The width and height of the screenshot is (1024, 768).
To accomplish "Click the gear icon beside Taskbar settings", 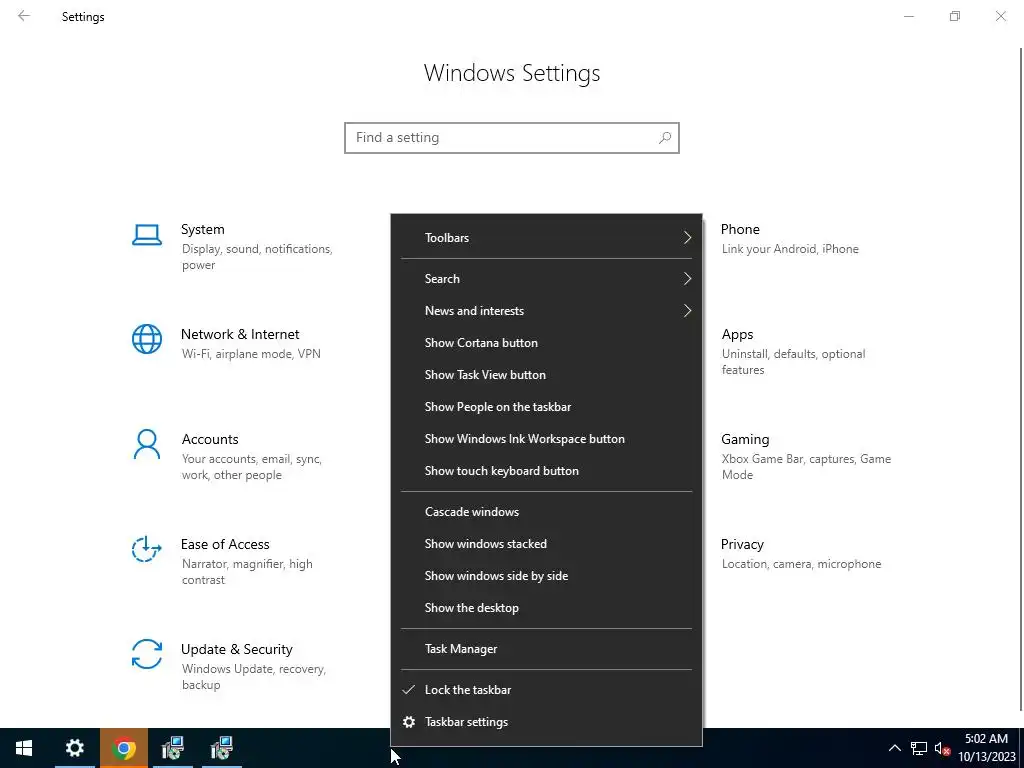I will coord(409,722).
